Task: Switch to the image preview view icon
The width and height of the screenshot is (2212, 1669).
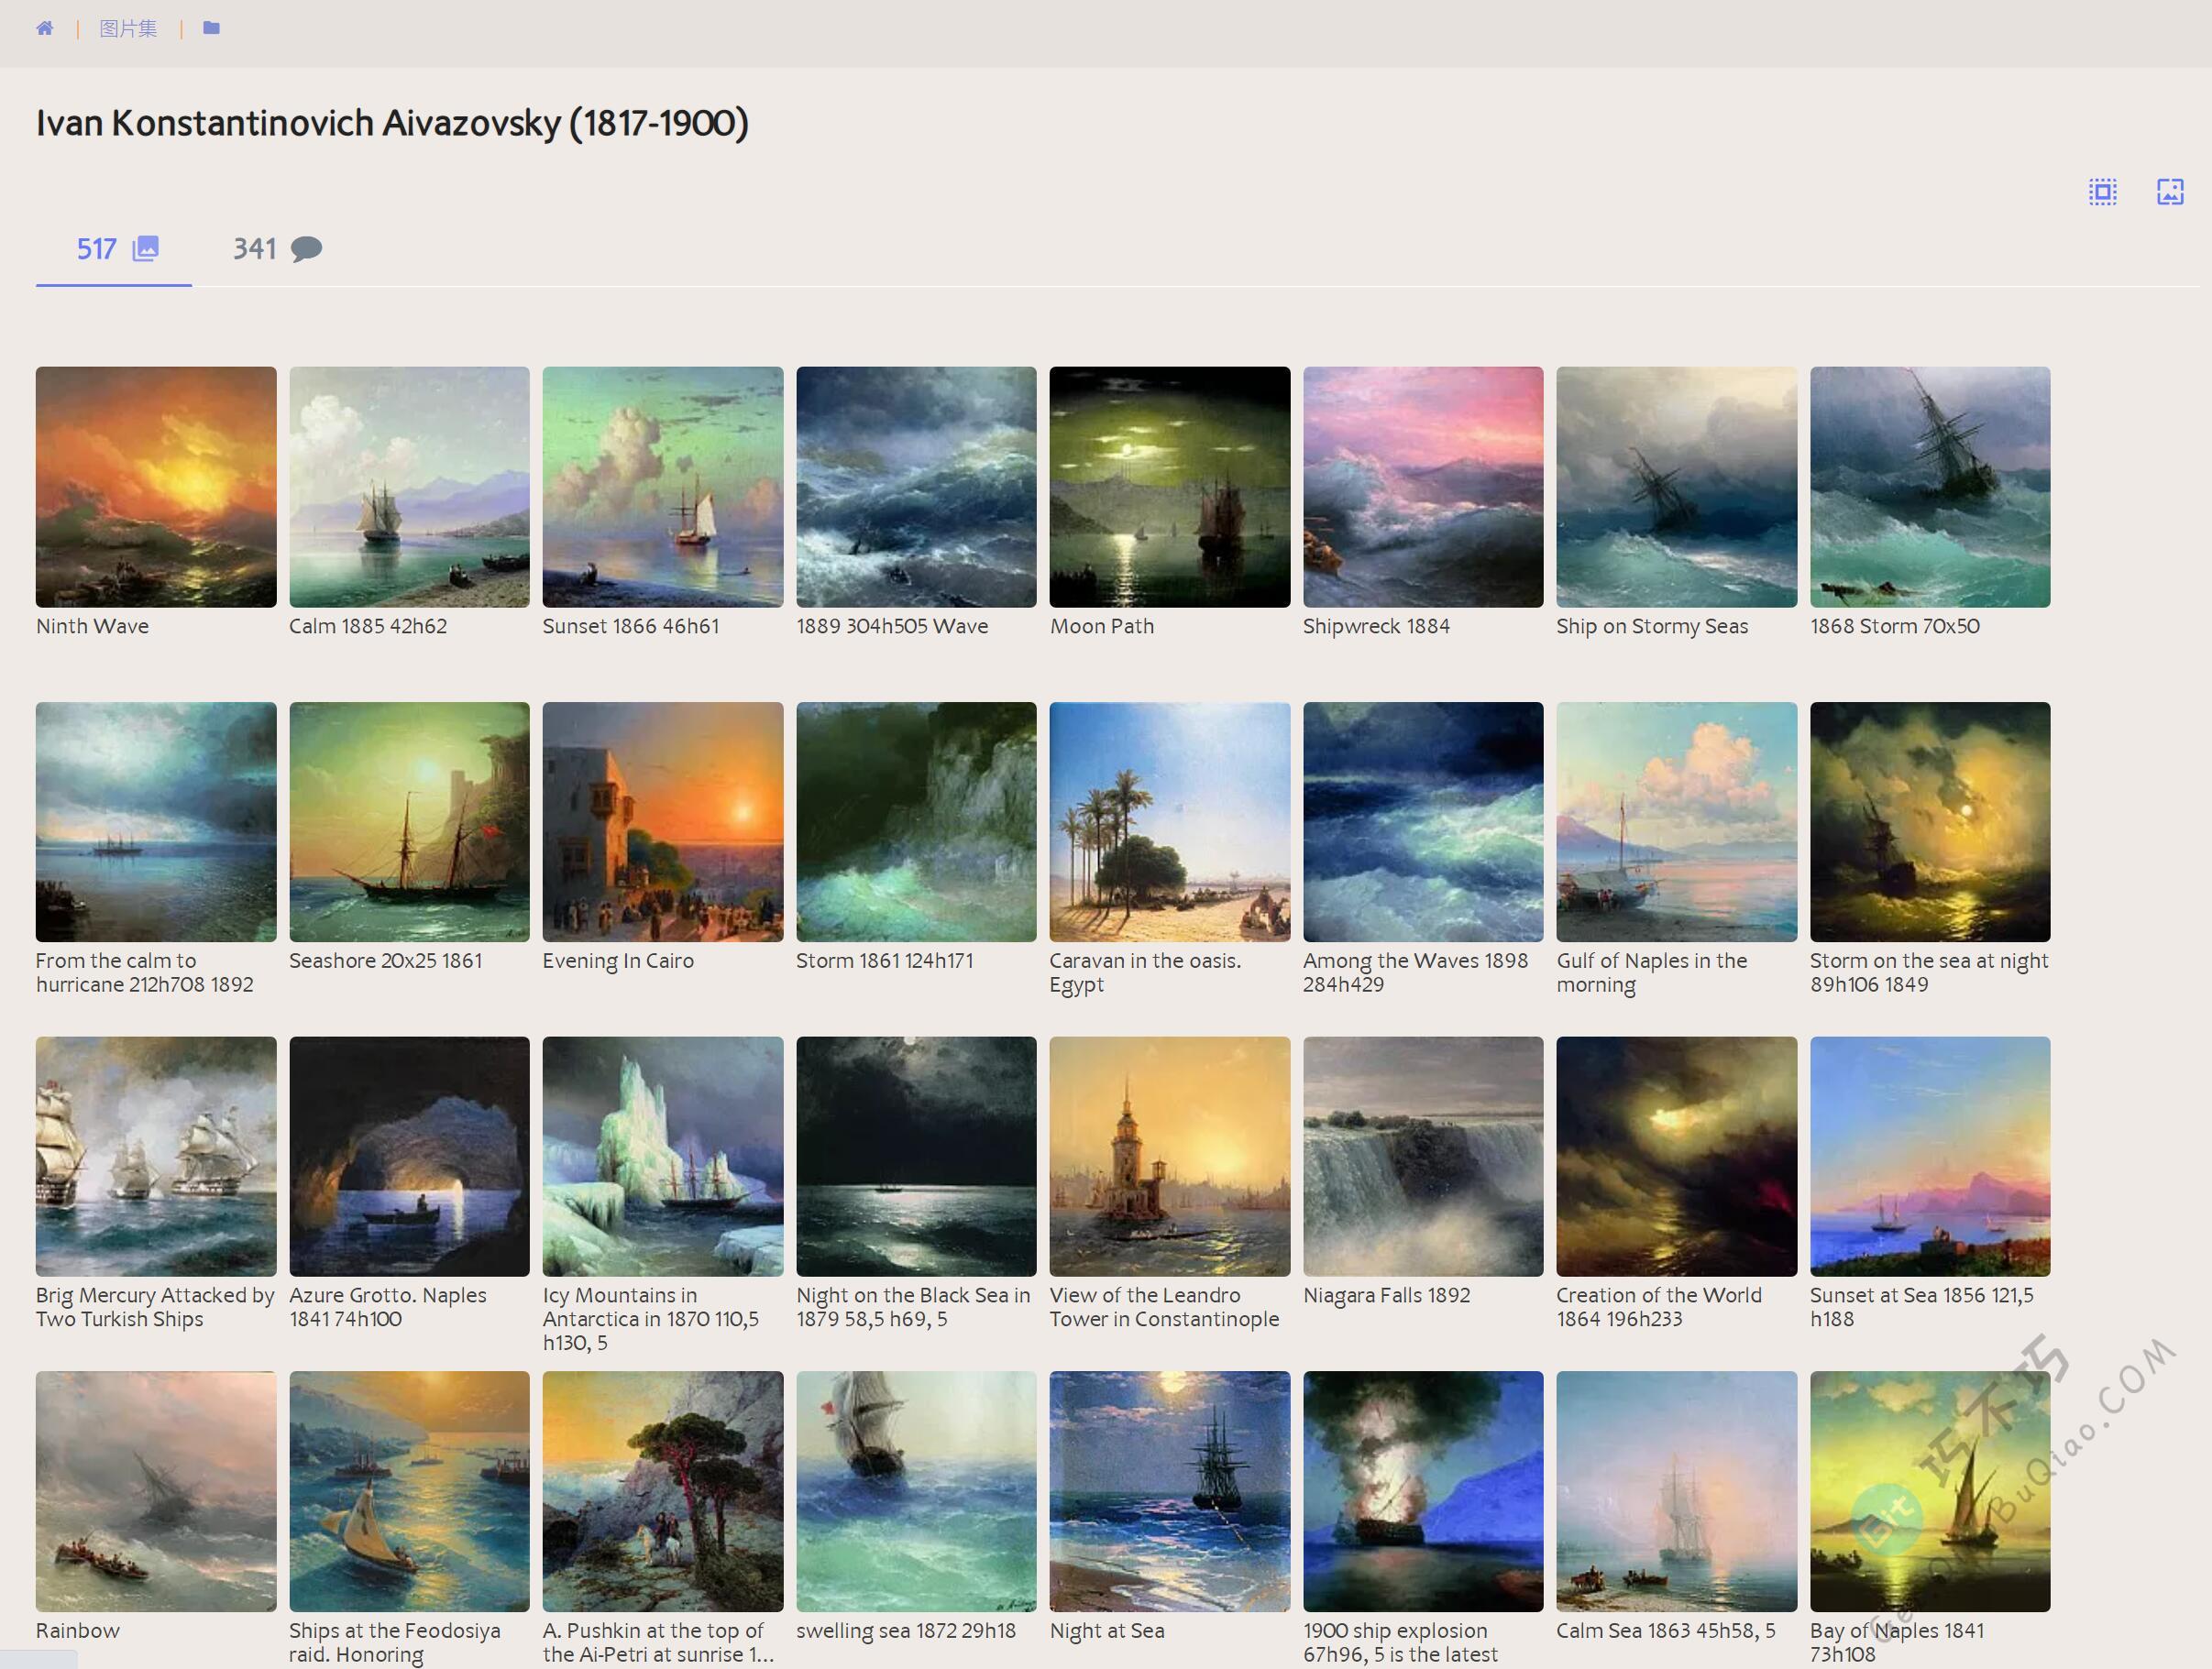Action: coord(2170,191)
